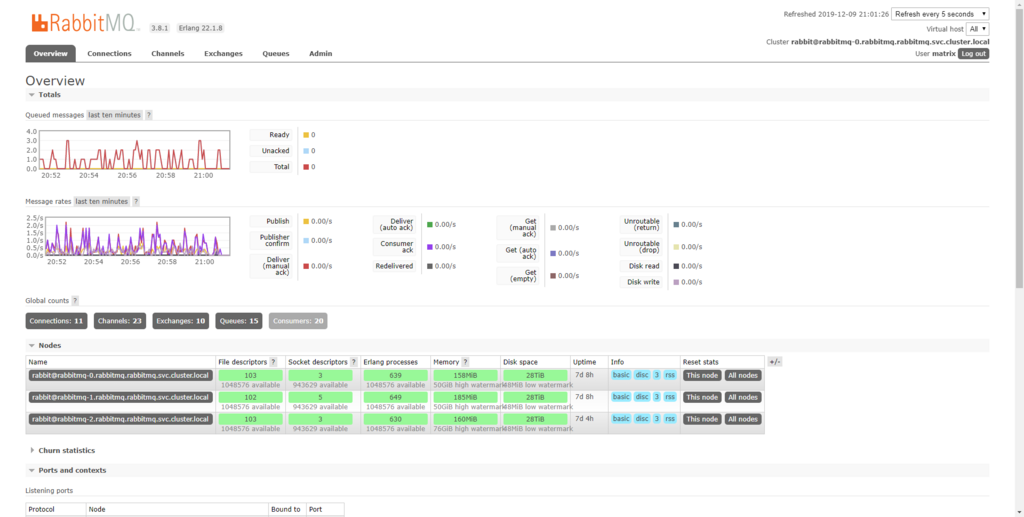1024x517 pixels.
Task: Click the Consumers: 20 count button
Action: click(x=298, y=321)
